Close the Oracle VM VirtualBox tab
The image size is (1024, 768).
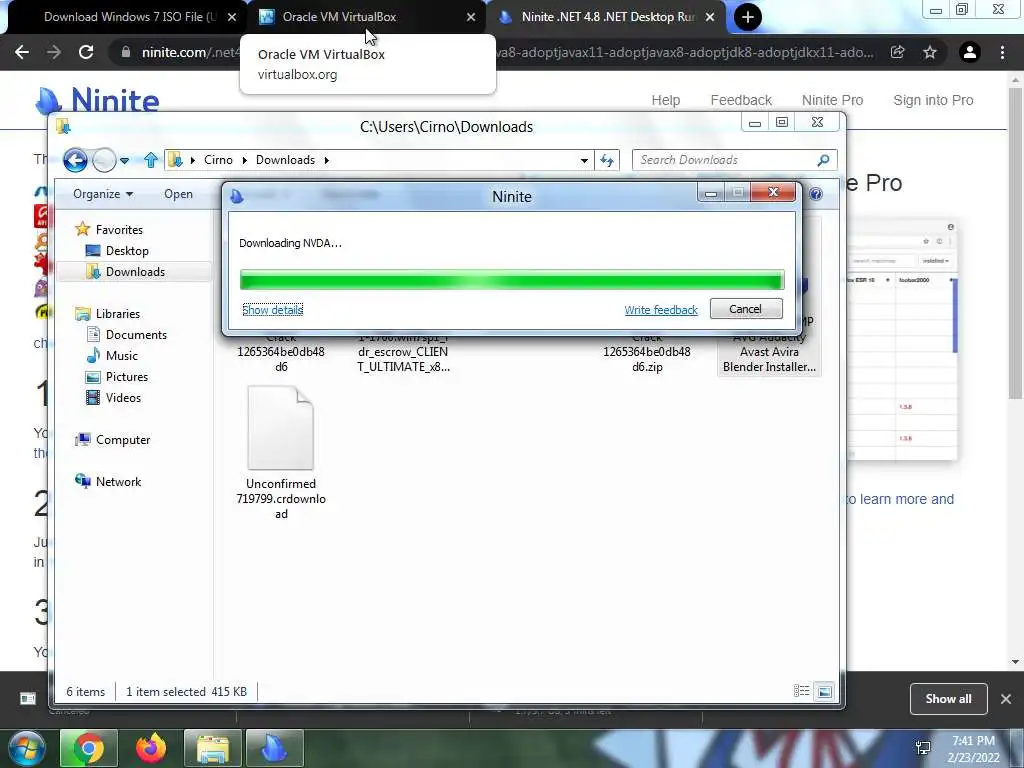coord(471,17)
